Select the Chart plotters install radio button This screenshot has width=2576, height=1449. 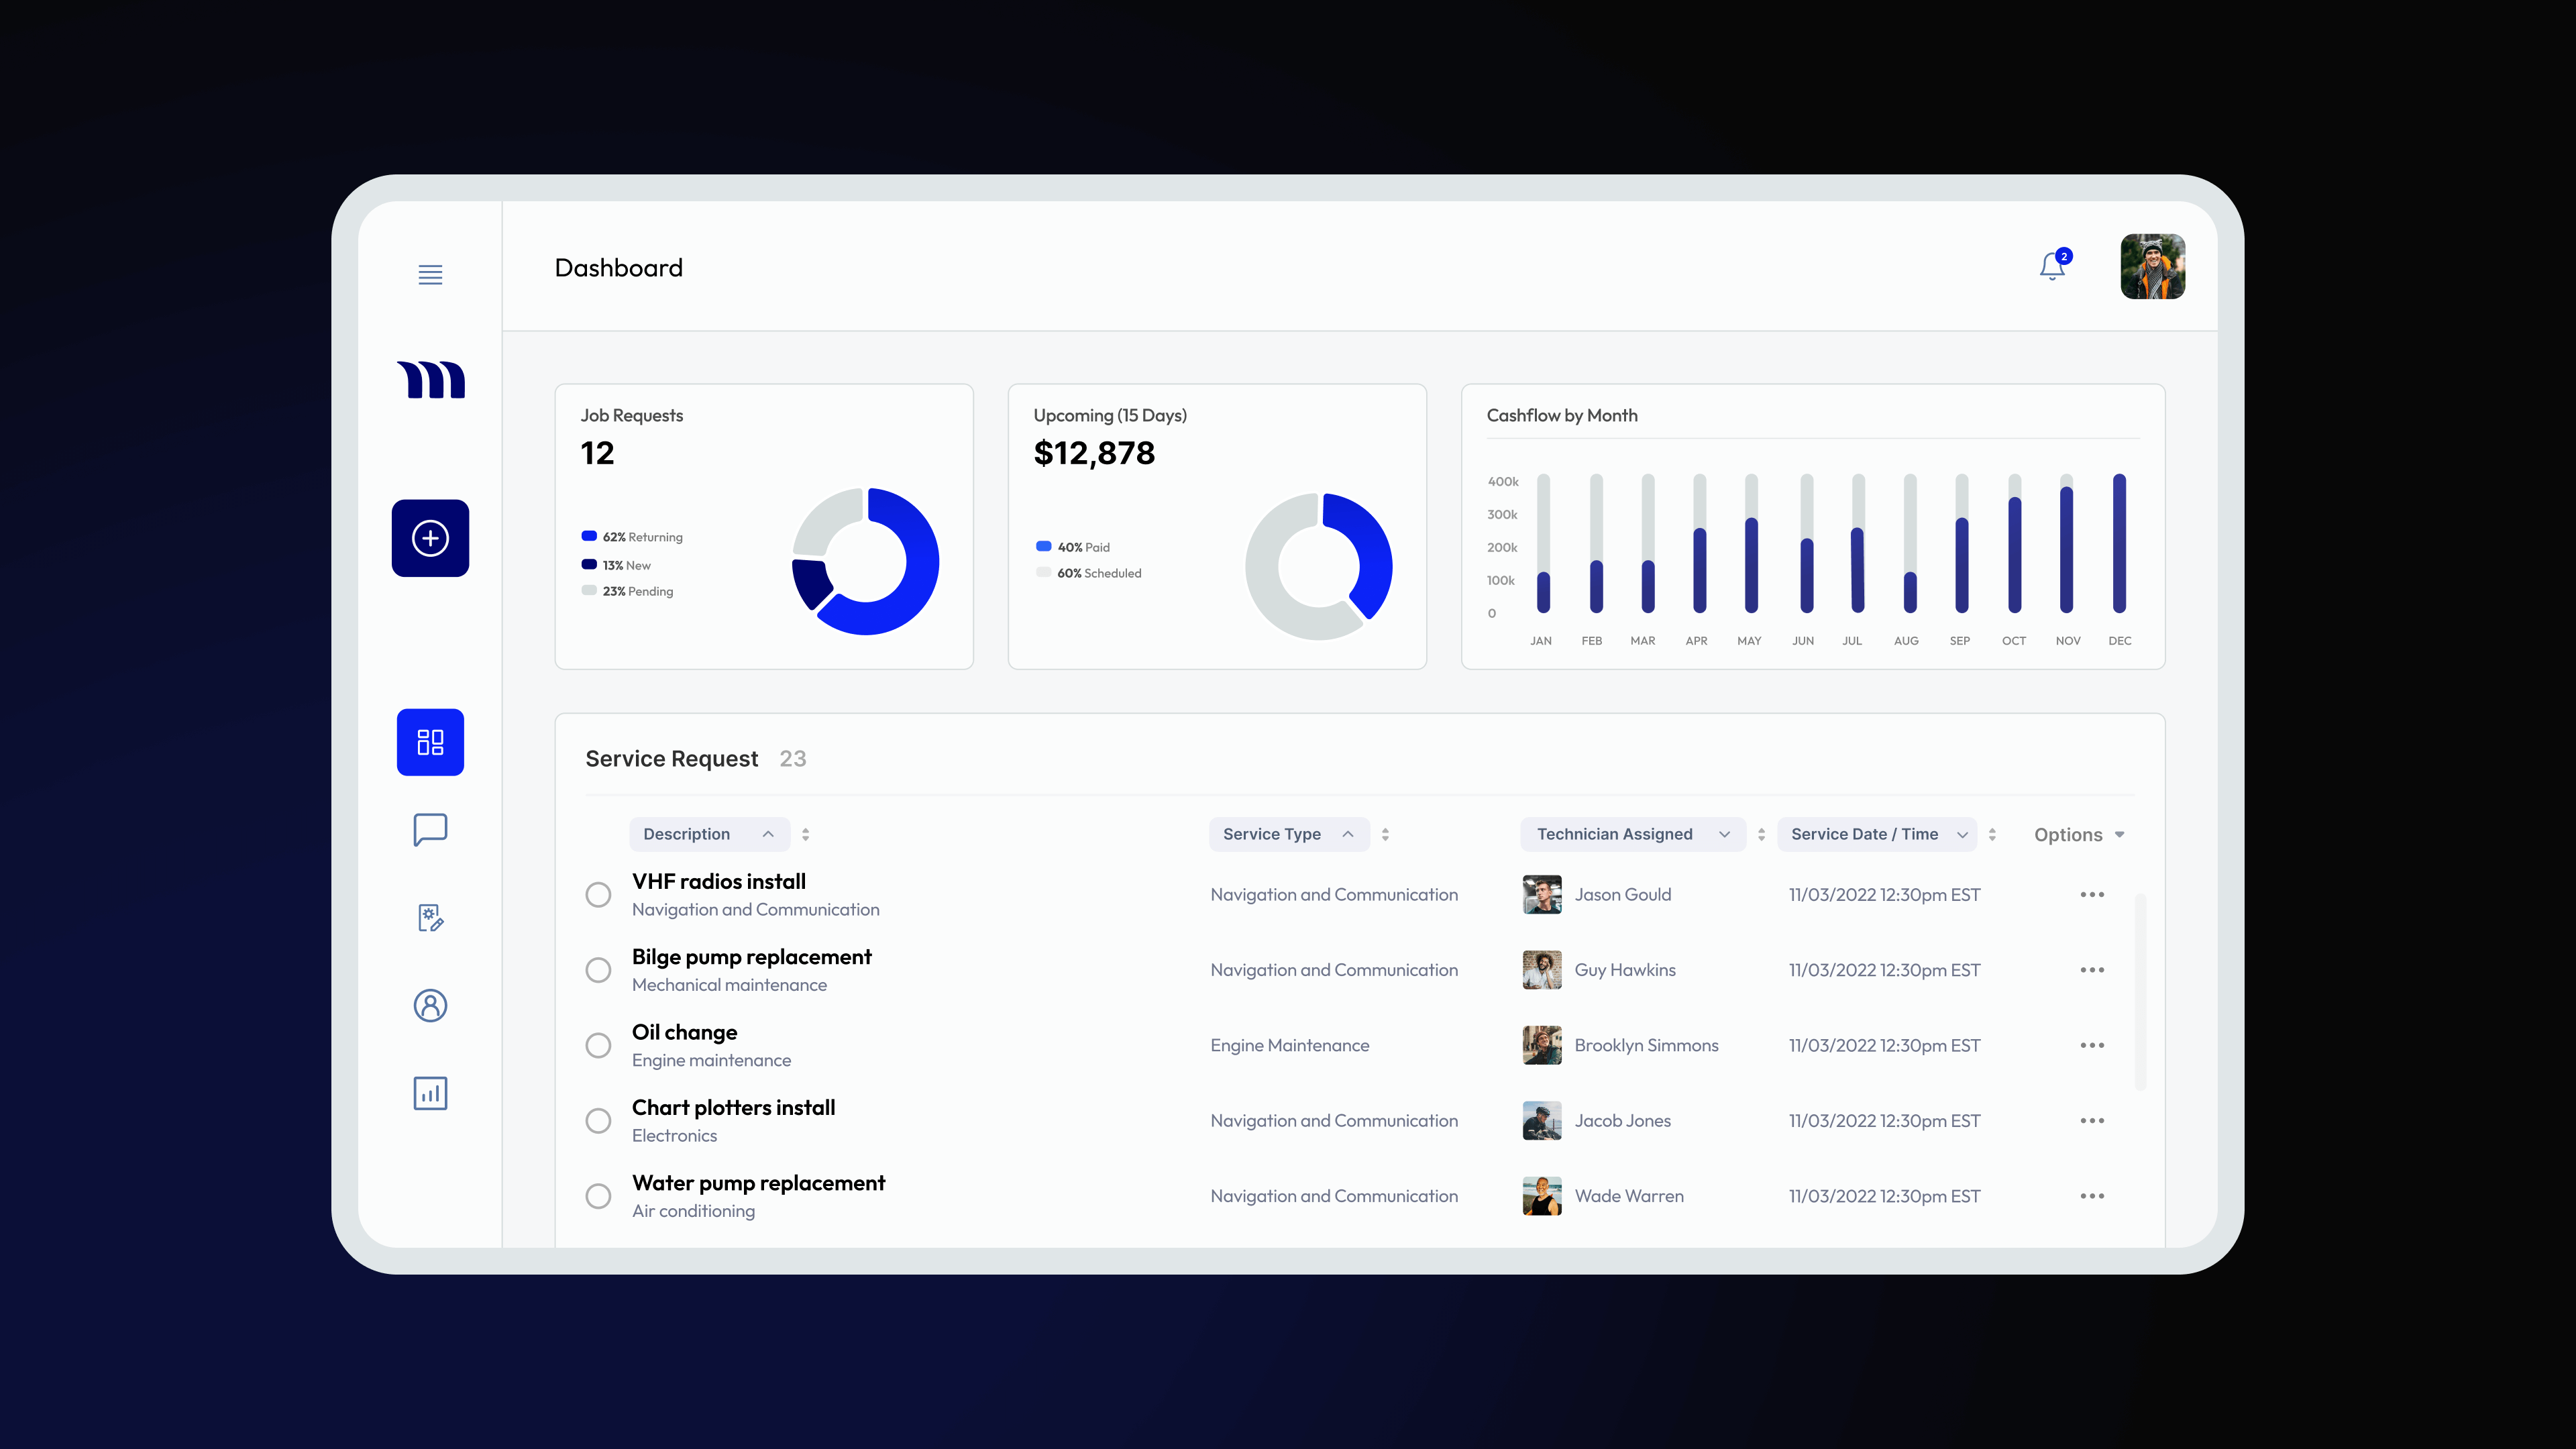coord(598,1121)
